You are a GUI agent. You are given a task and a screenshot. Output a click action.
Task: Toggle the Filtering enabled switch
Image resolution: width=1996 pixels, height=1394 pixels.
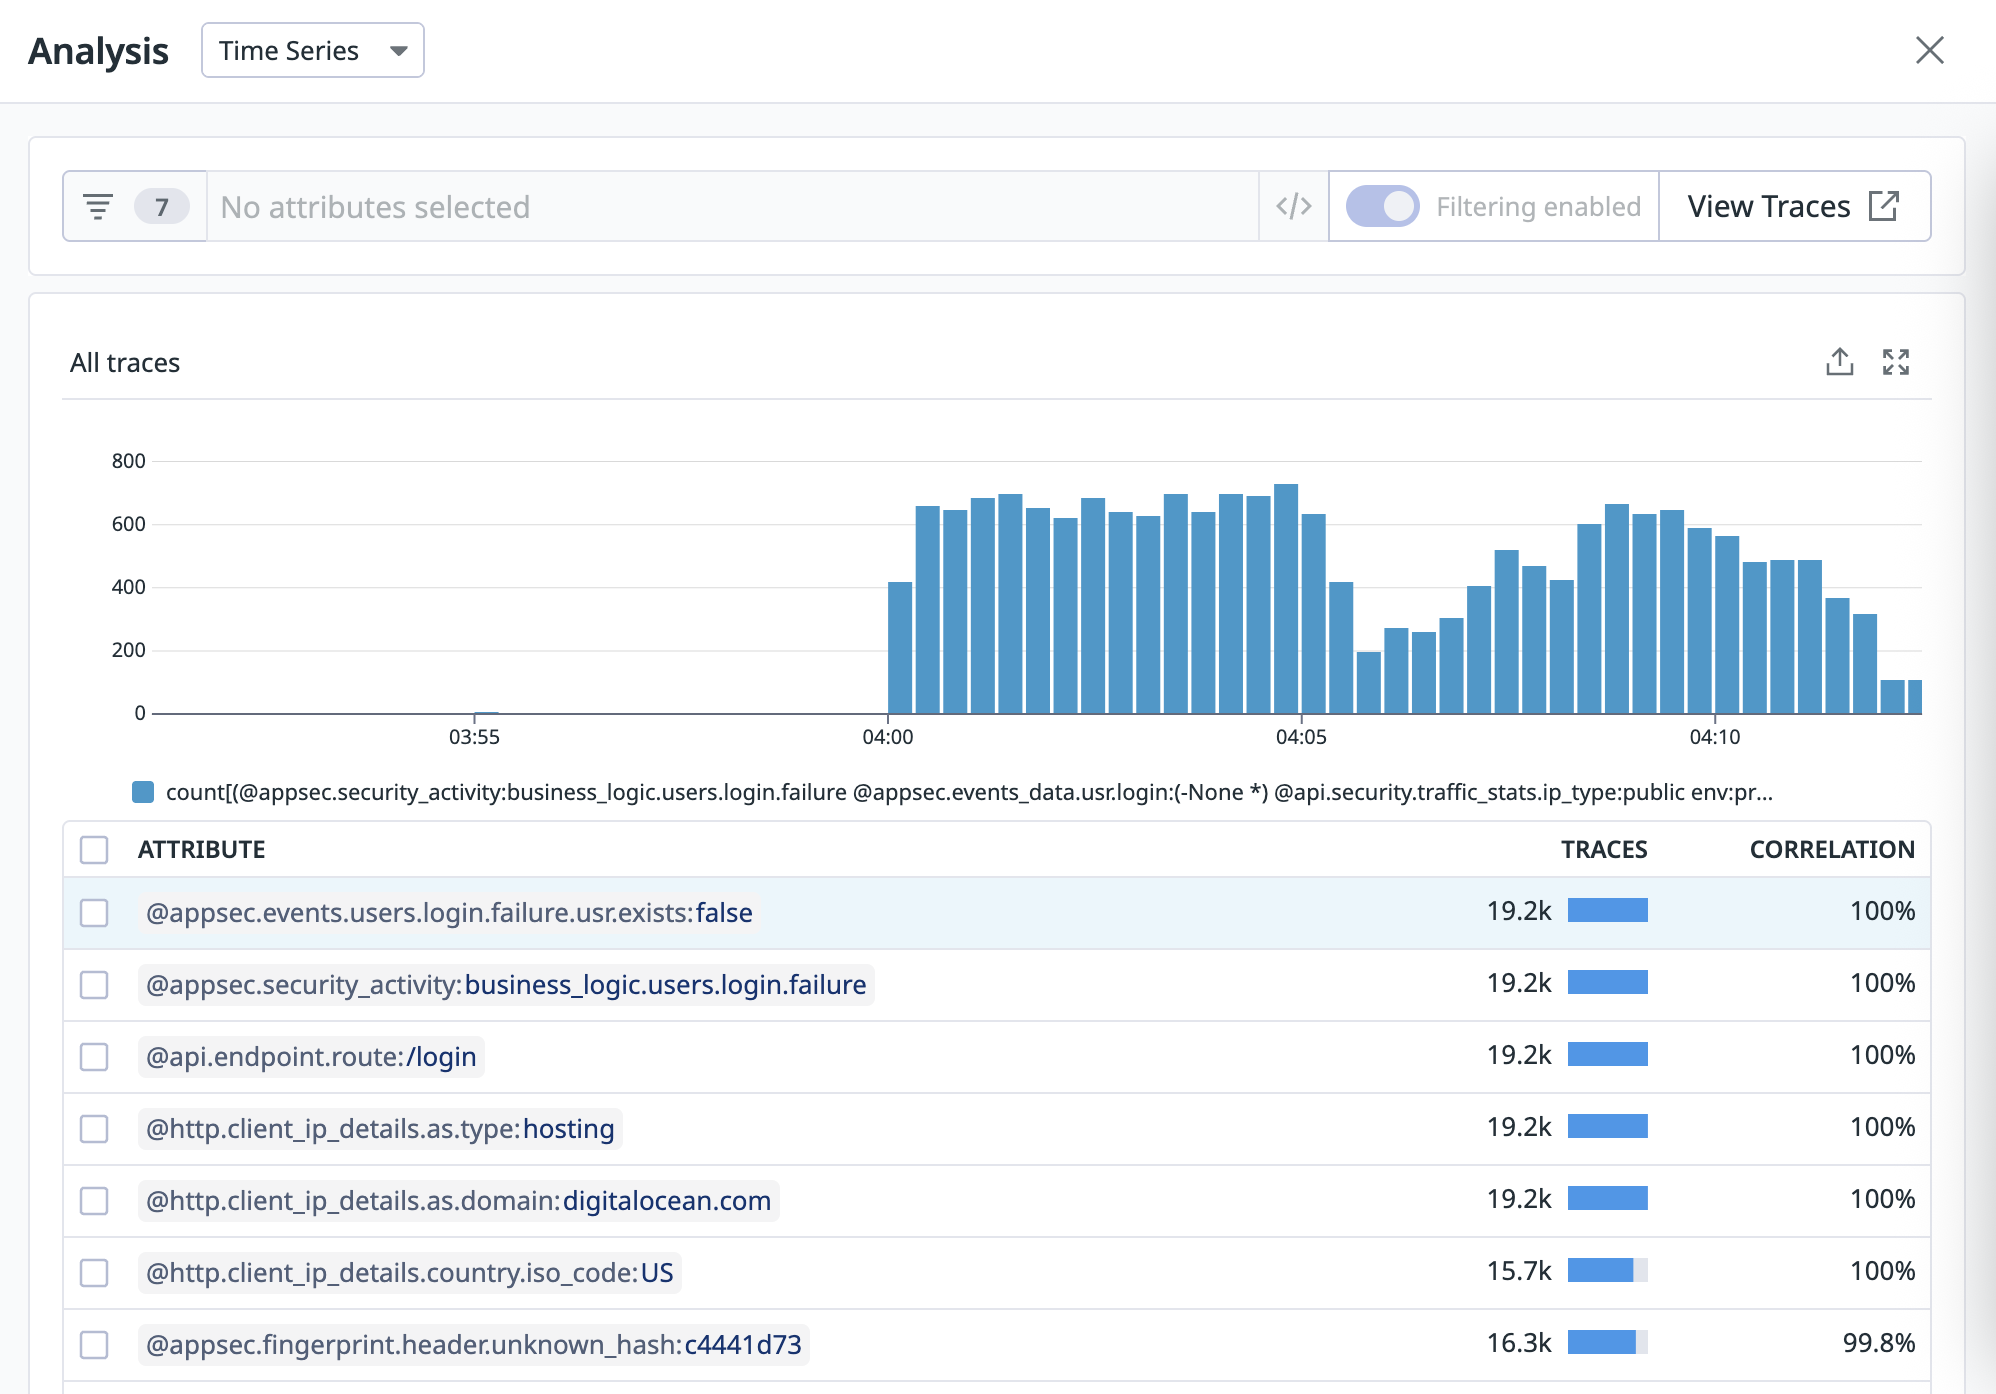(x=1382, y=207)
